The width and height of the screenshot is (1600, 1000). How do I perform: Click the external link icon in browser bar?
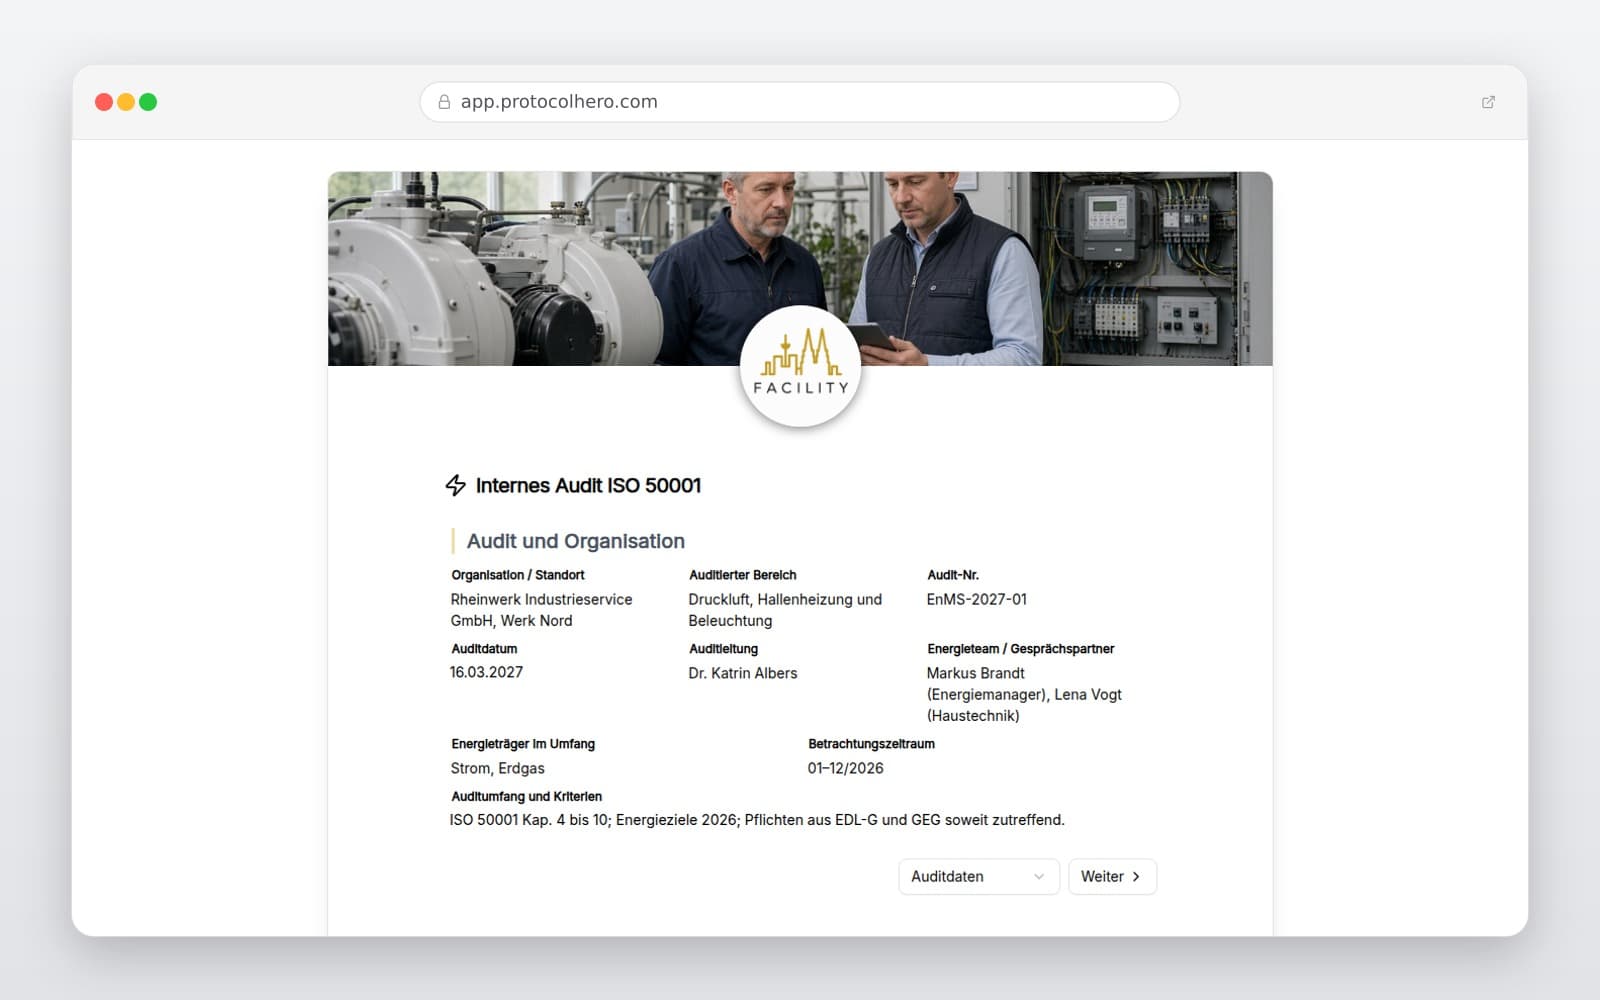(1488, 102)
